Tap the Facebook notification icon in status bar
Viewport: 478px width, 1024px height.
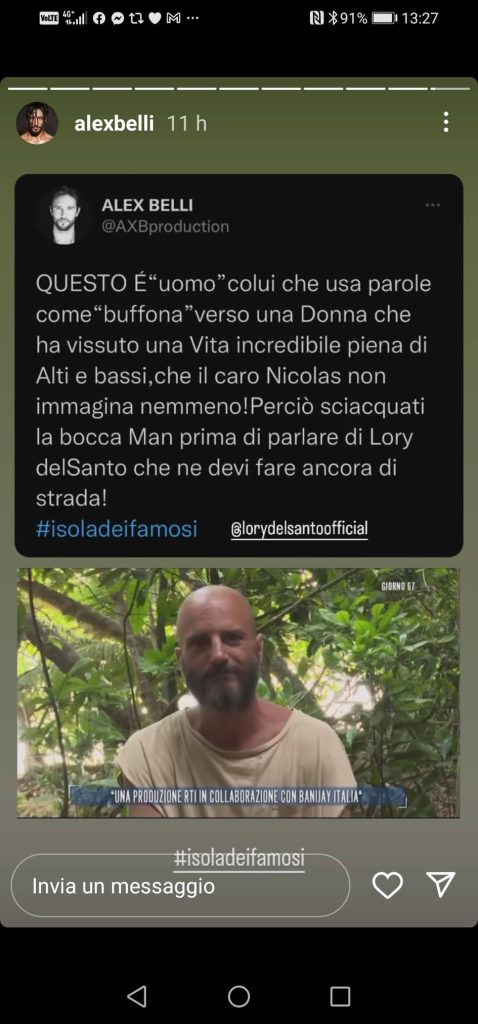99,18
